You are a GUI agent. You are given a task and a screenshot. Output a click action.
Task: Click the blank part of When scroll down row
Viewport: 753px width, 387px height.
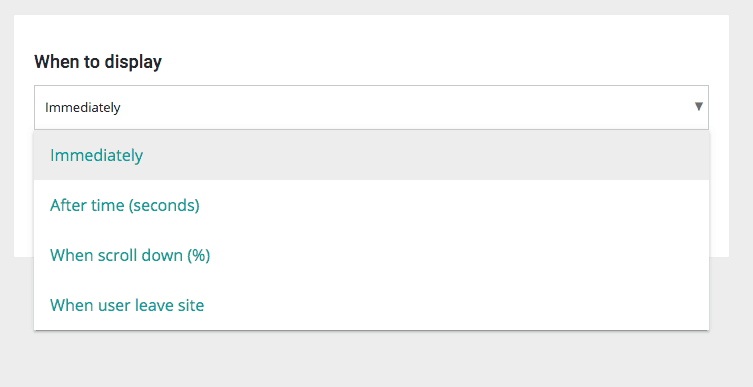point(459,255)
